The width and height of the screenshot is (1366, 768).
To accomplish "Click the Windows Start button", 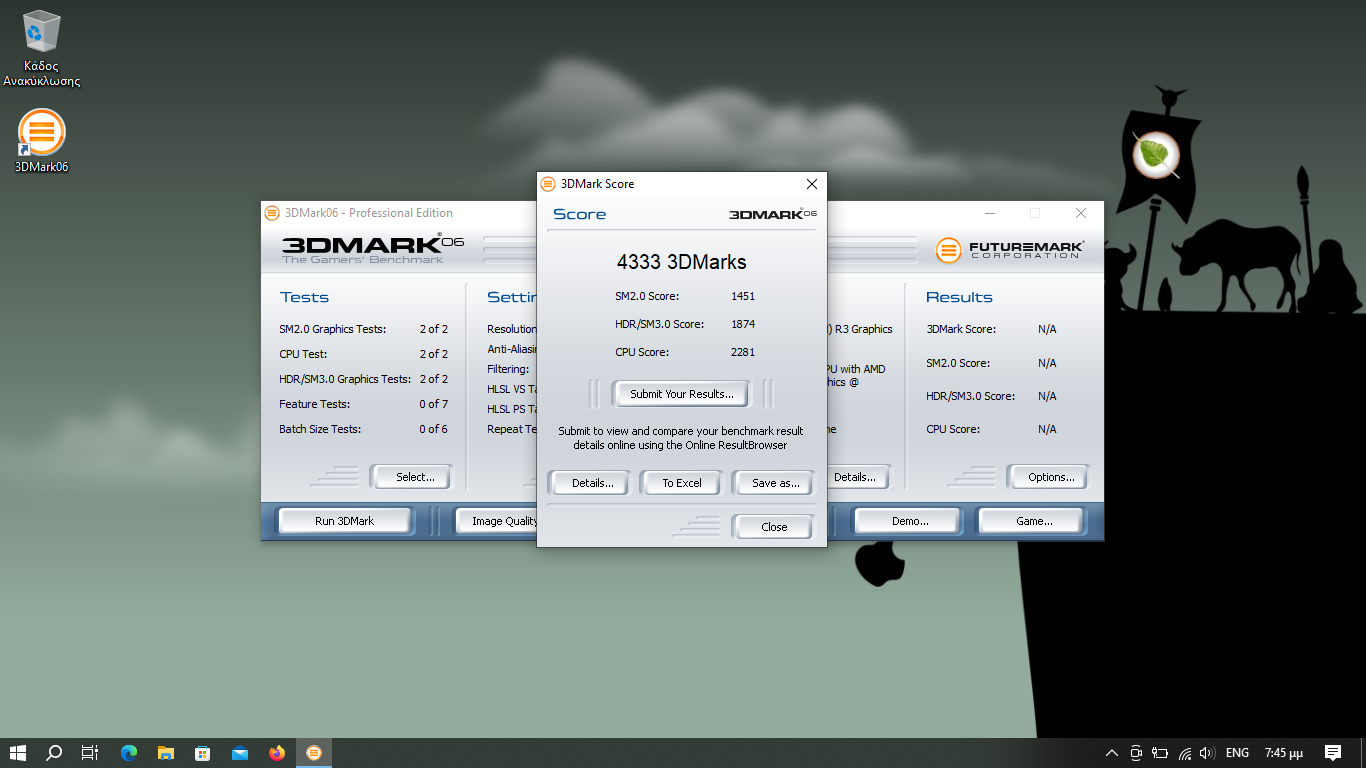I will (x=17, y=753).
